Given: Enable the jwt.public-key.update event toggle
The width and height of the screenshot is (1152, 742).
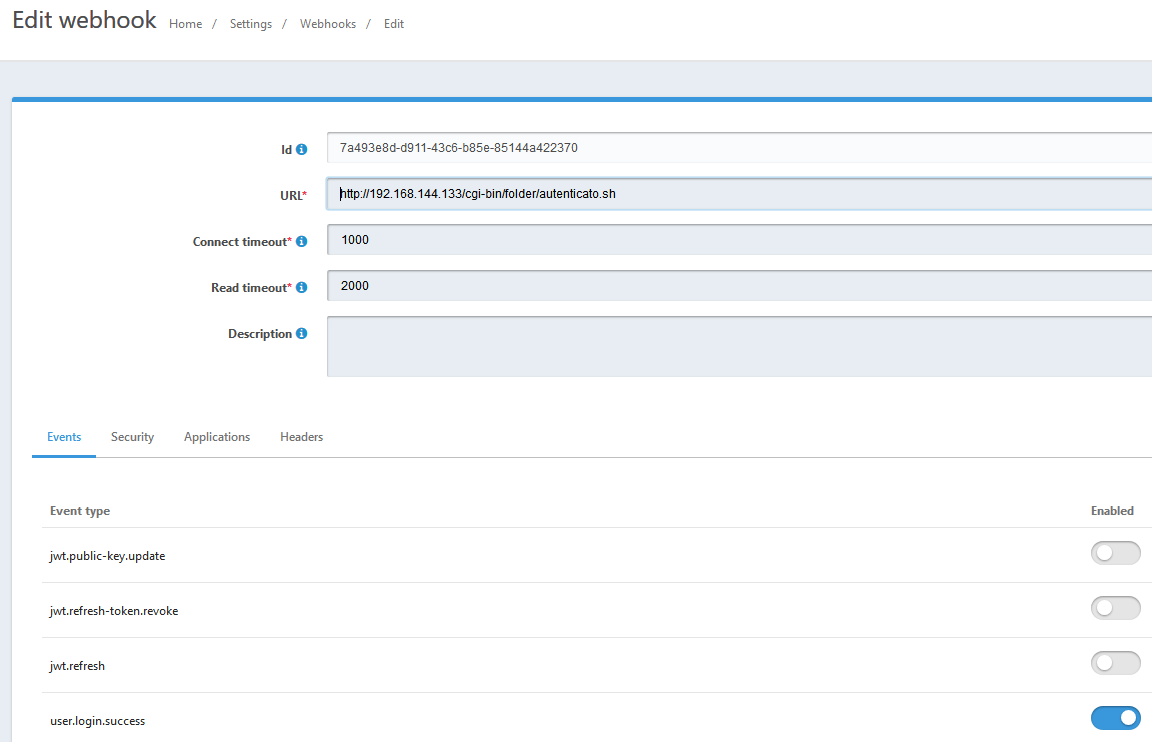Looking at the screenshot, I should (1115, 553).
